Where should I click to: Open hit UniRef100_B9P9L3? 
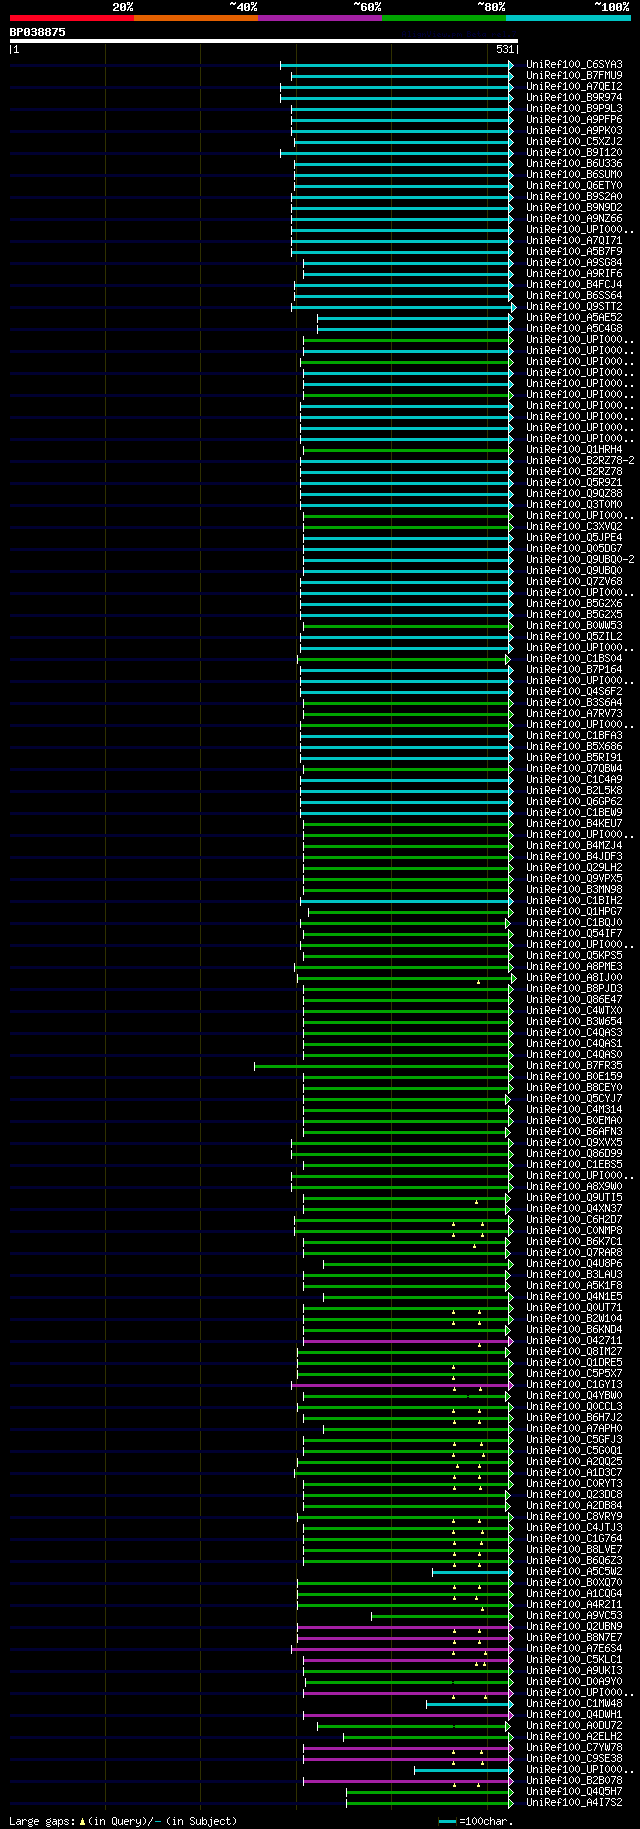click(x=574, y=109)
